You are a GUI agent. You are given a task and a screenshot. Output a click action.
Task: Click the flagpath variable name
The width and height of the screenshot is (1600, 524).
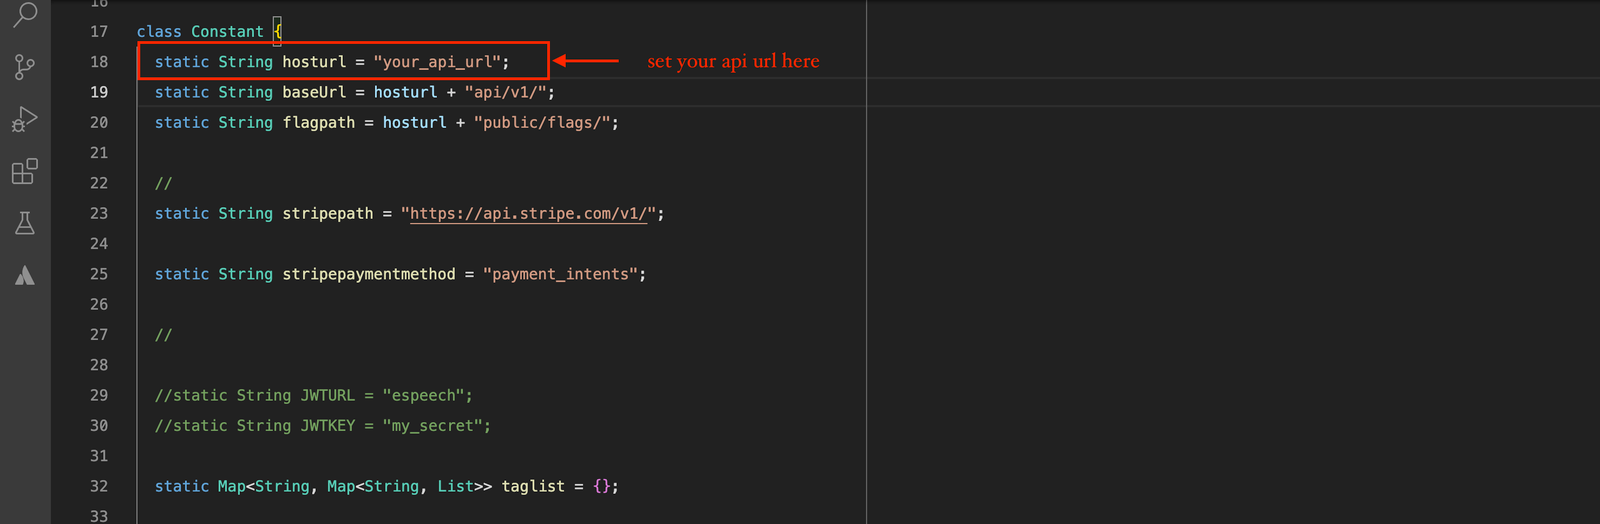coord(318,123)
